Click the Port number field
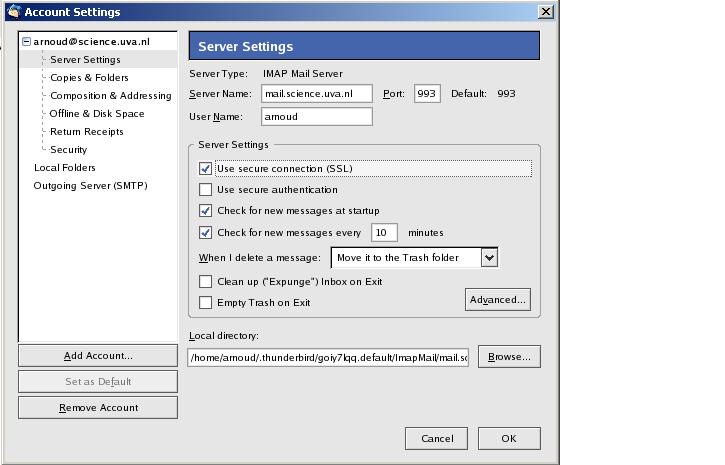This screenshot has height=465, width=725. (427, 94)
